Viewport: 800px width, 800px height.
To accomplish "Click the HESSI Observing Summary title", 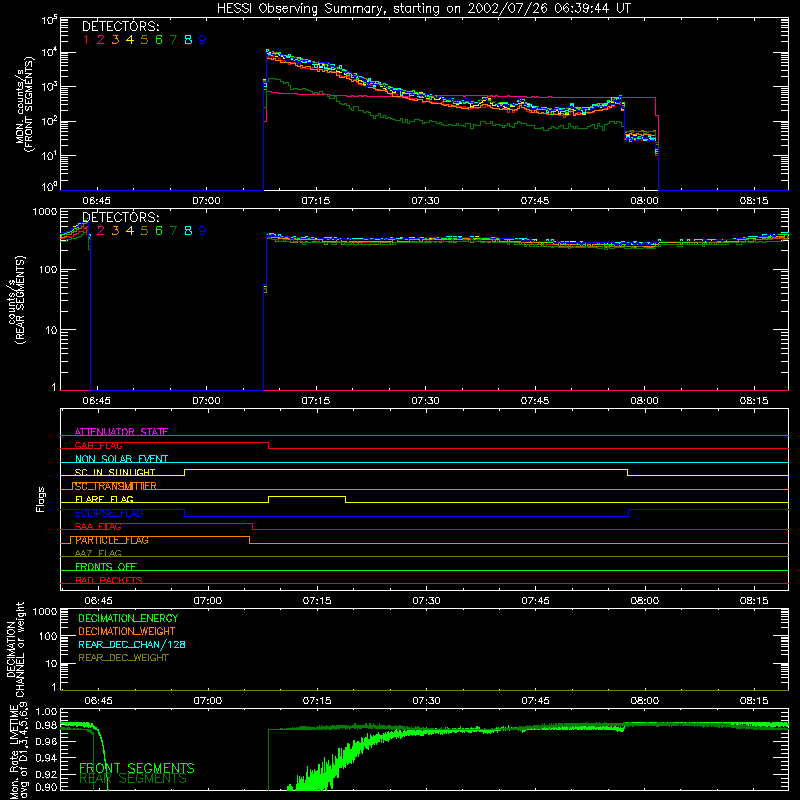I will point(423,9).
